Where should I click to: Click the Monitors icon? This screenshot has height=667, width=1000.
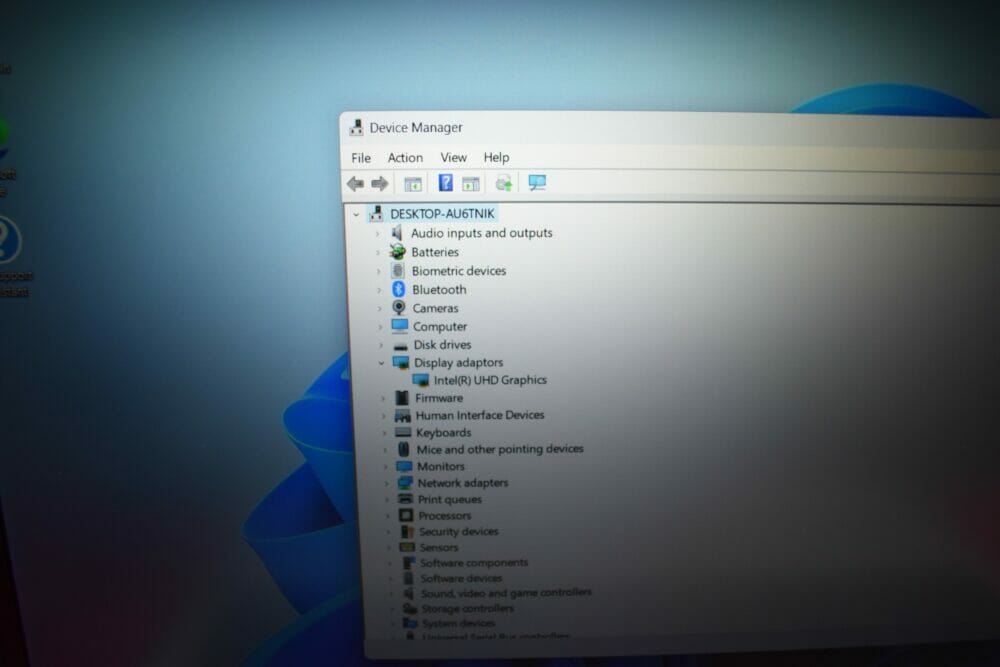[x=404, y=467]
